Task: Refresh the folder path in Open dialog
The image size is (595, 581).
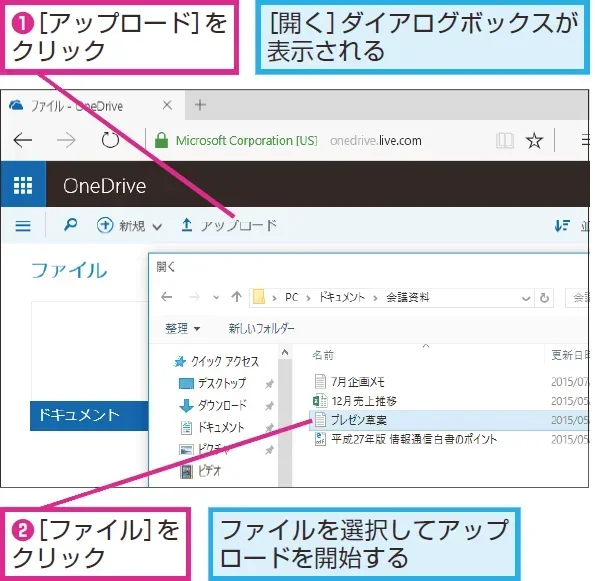Action: pyautogui.click(x=544, y=298)
